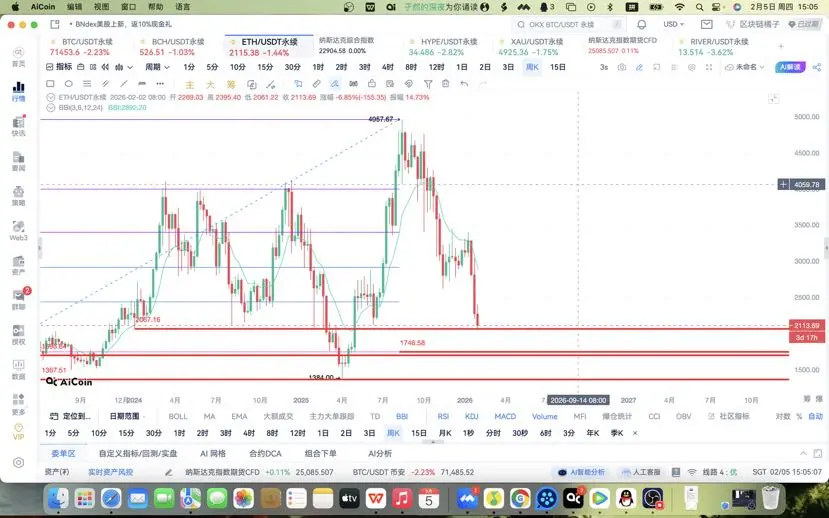Screen dimensions: 829x518
Task: Open the 定位到 jump-to control
Action: coord(70,417)
